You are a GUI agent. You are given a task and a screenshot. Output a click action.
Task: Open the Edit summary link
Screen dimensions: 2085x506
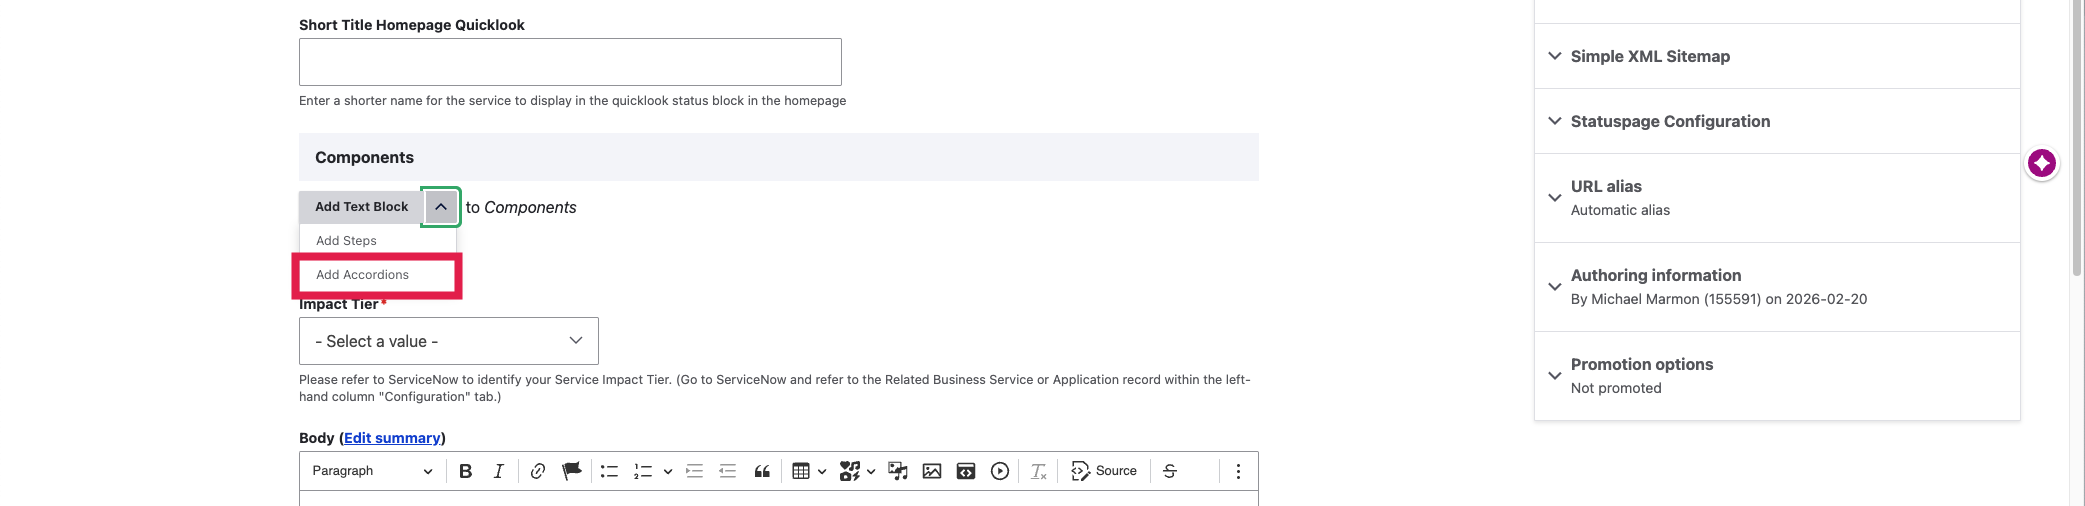tap(392, 438)
